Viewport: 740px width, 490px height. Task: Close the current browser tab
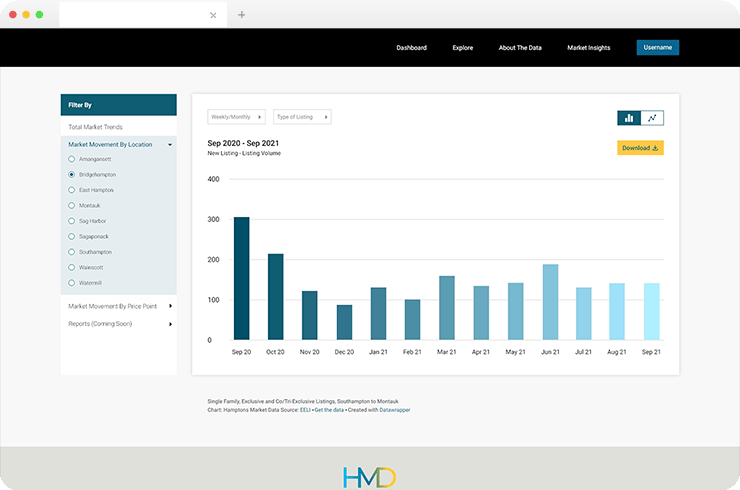tap(213, 15)
